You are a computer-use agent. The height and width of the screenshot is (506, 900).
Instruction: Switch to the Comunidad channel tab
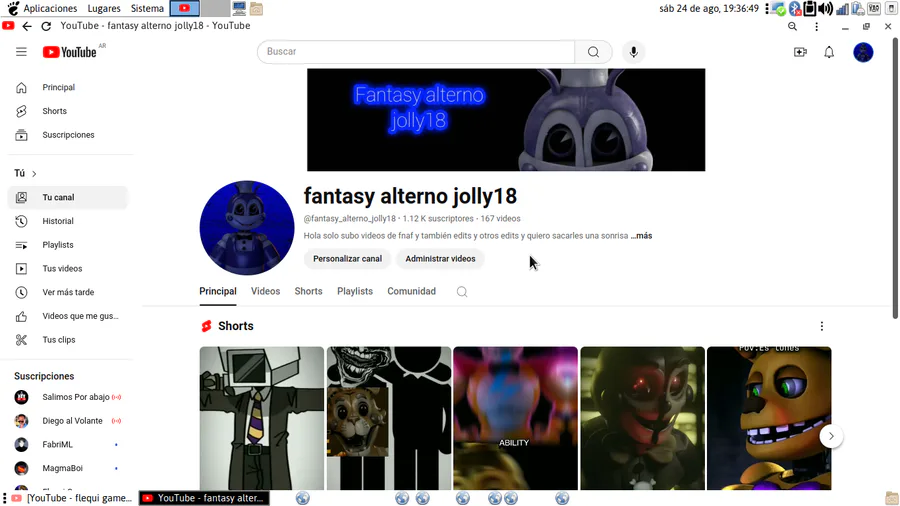point(411,291)
